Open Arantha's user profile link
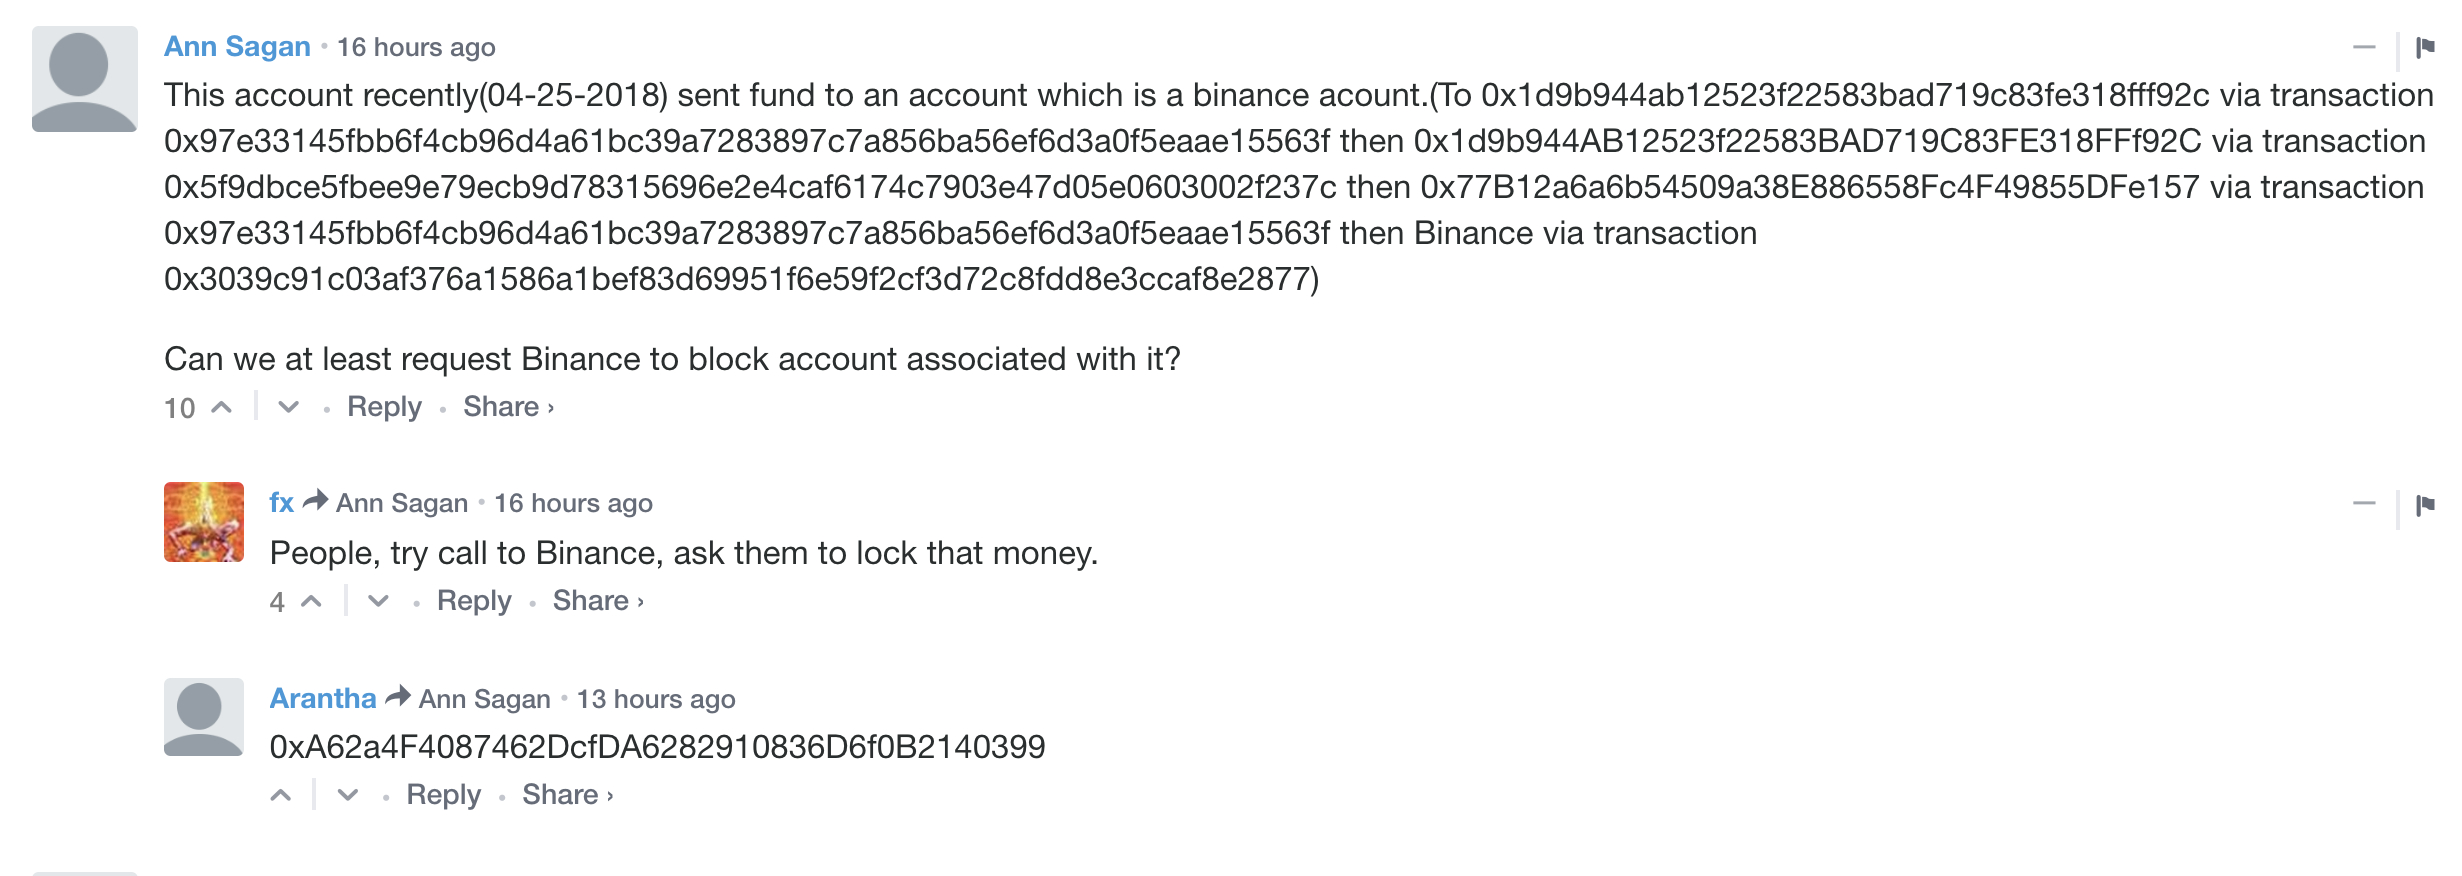Viewport: 2462px width, 876px height. (323, 699)
